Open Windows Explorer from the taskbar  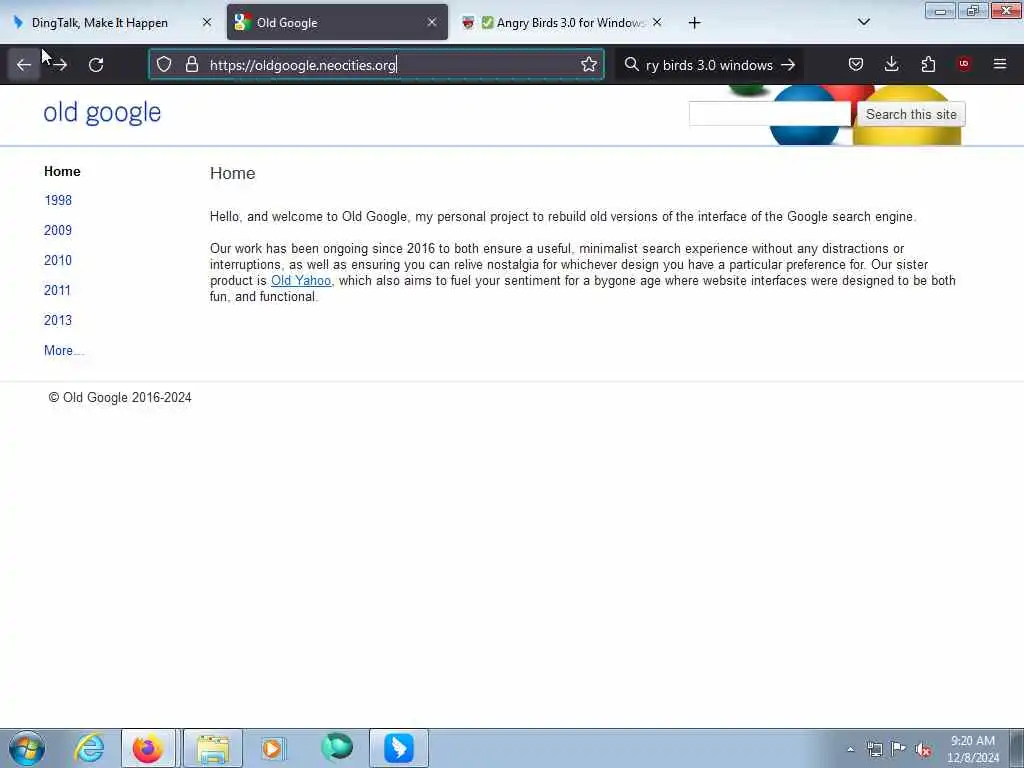(213, 748)
